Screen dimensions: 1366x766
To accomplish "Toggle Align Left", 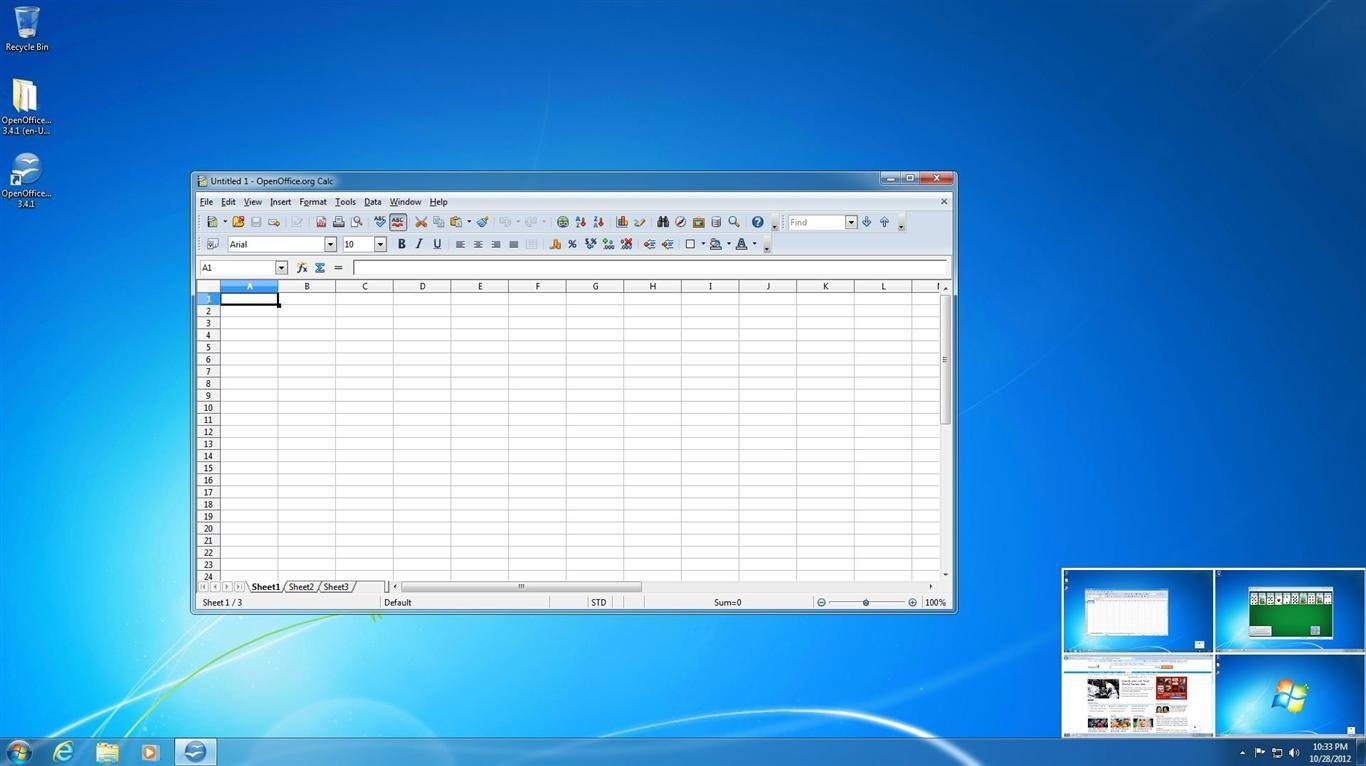I will point(460,244).
